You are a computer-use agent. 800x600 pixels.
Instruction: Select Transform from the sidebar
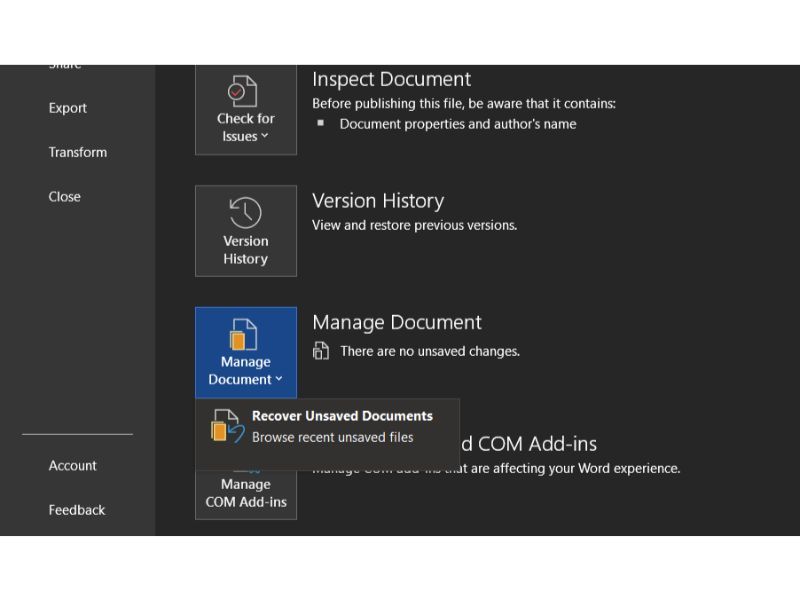(x=78, y=152)
